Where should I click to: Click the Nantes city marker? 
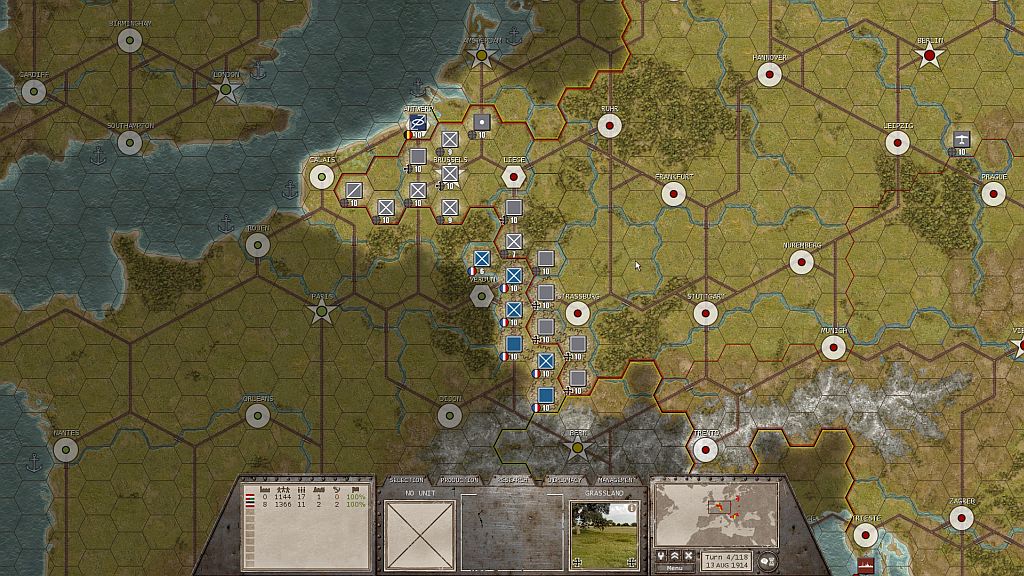tap(65, 449)
